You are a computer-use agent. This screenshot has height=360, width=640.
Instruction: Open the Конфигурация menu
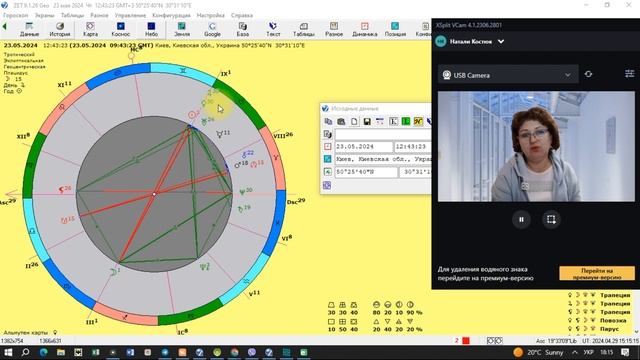point(171,15)
